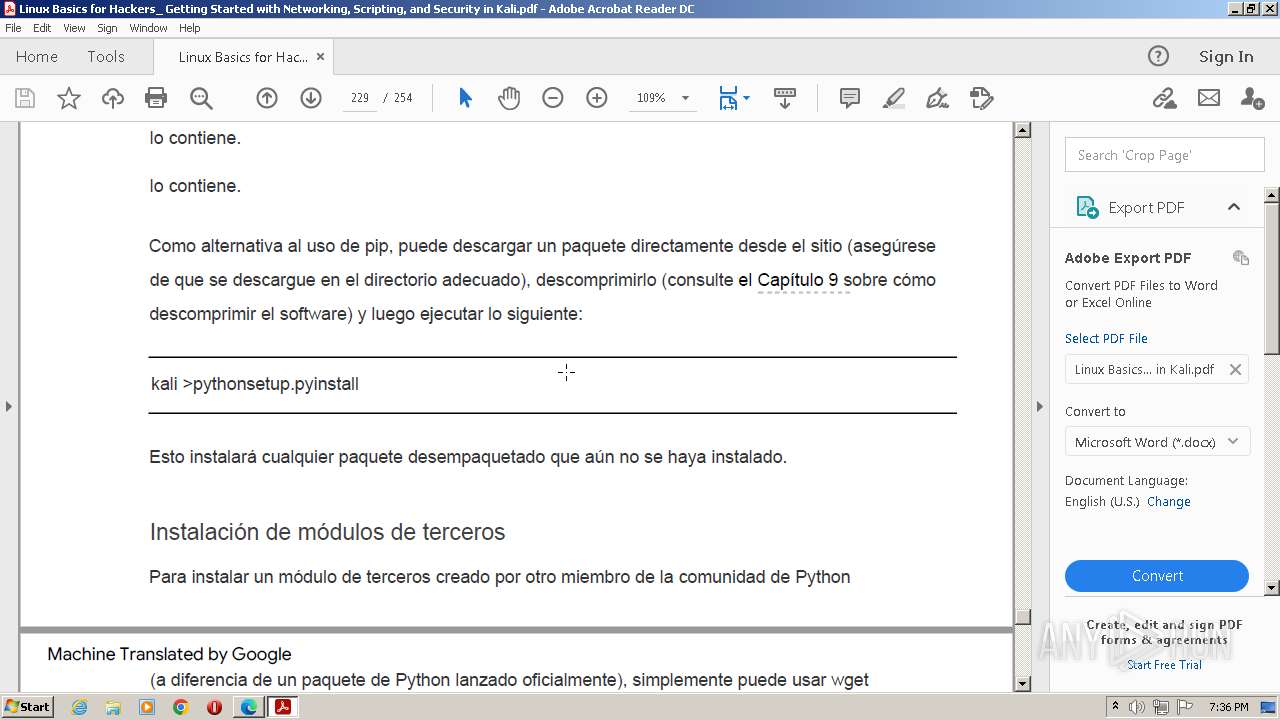This screenshot has height=720, width=1280.
Task: Close the Linux Basics document tab
Action: pyautogui.click(x=320, y=57)
